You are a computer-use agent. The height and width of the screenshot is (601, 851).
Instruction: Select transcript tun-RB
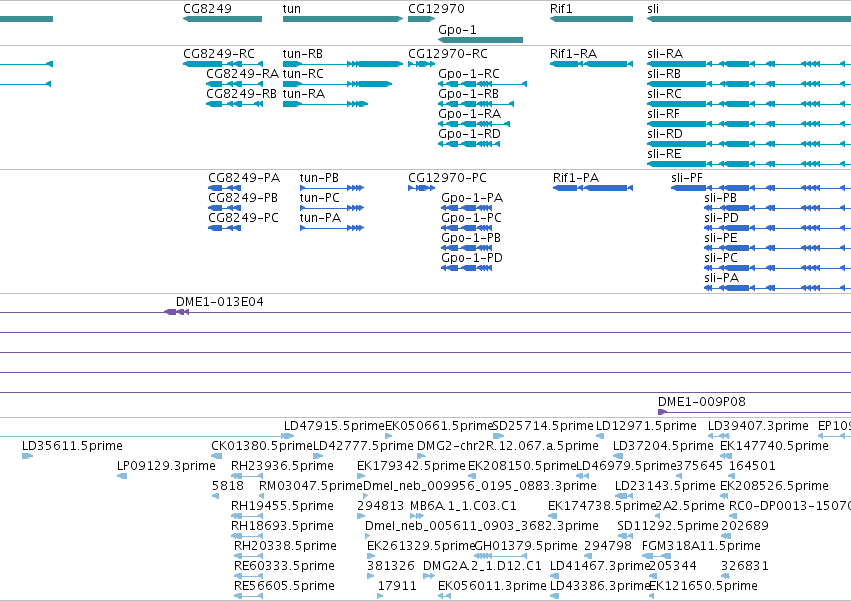coord(342,64)
